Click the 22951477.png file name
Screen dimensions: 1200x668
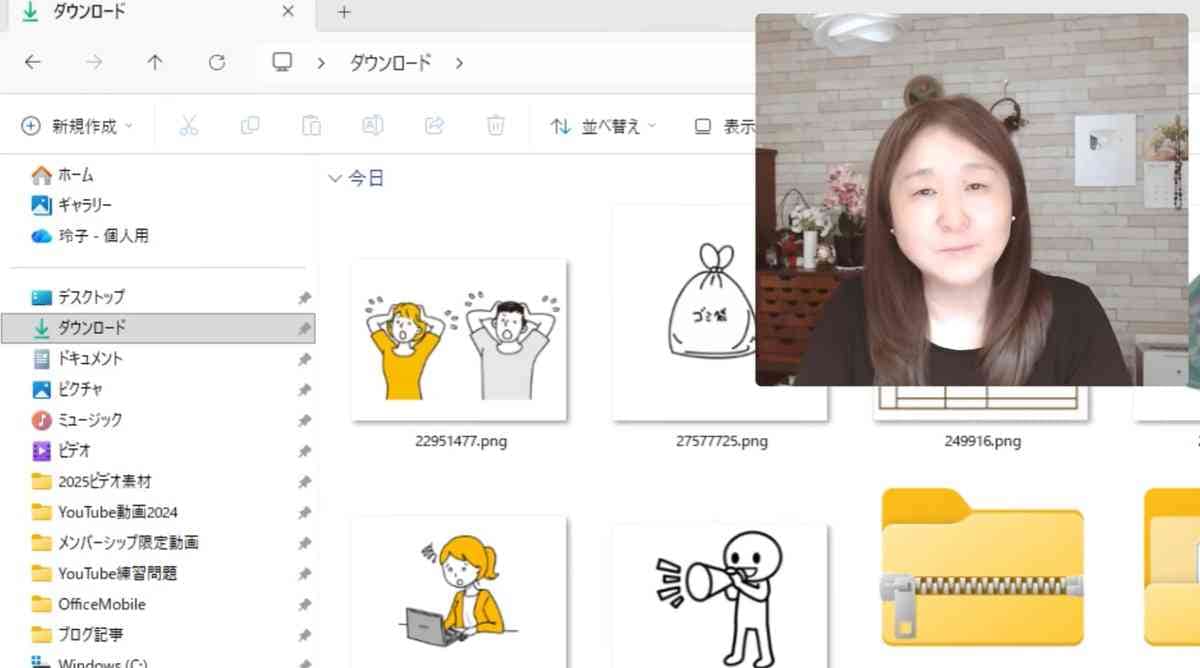461,440
